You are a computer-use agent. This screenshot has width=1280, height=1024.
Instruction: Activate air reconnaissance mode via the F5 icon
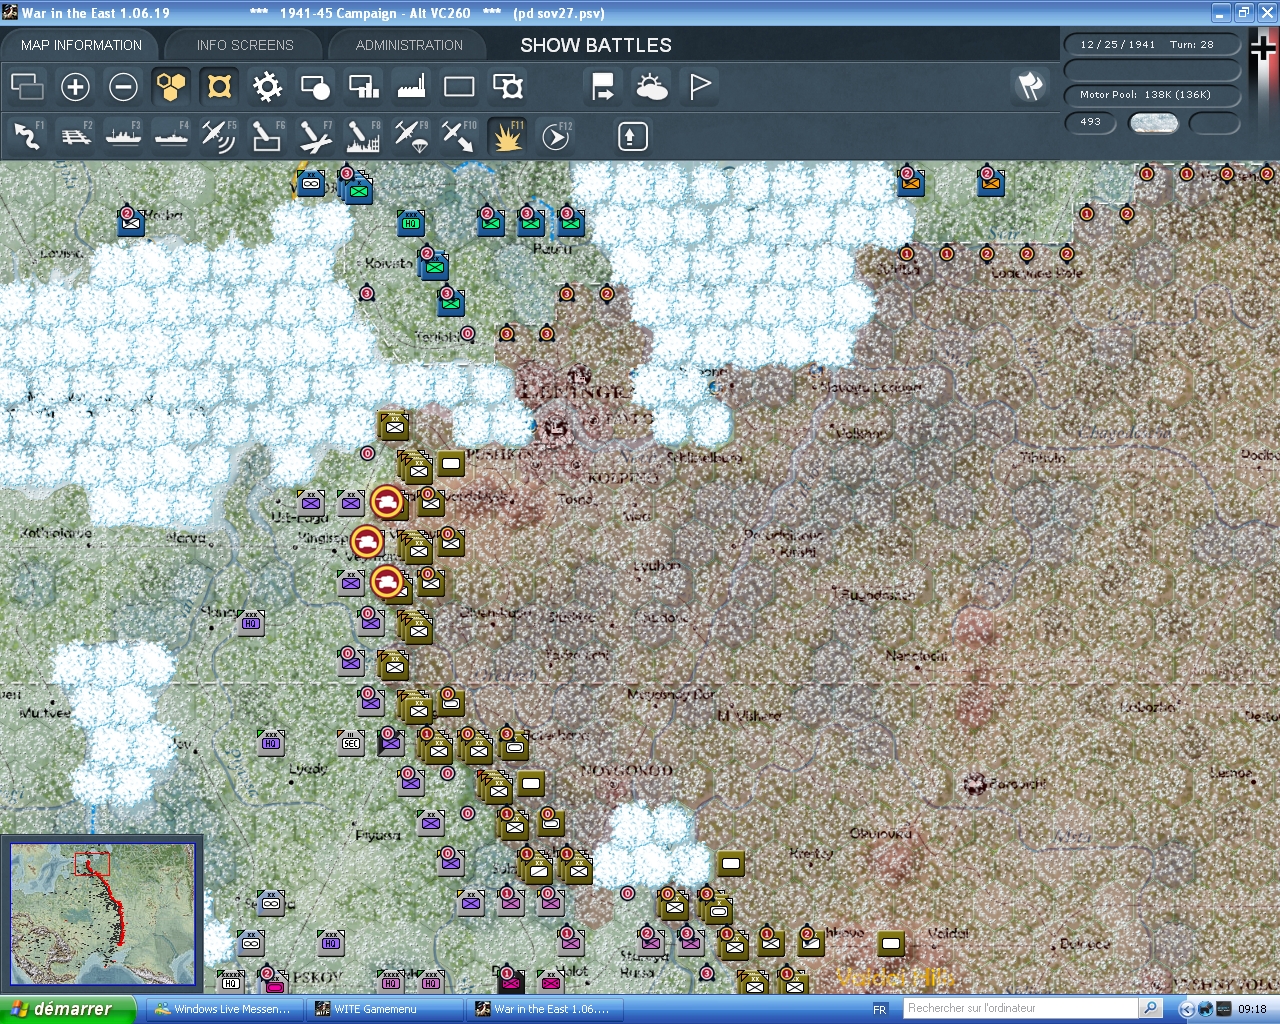point(219,135)
